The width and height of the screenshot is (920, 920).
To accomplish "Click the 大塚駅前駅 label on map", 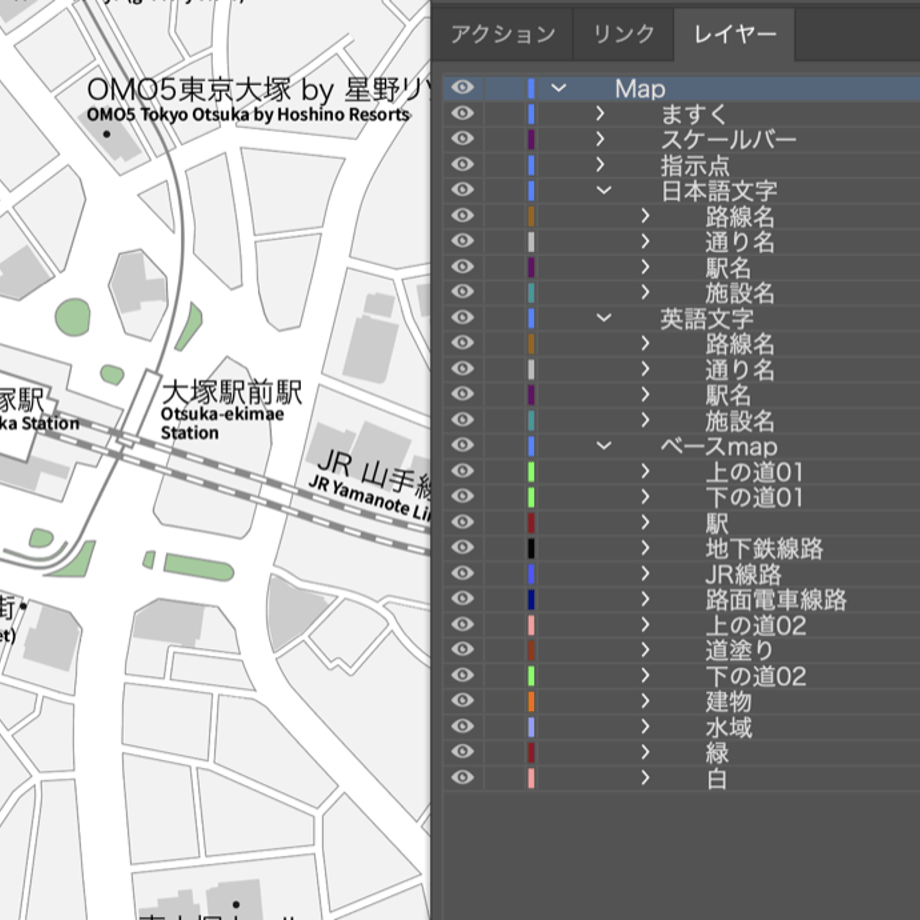I will pyautogui.click(x=232, y=393).
